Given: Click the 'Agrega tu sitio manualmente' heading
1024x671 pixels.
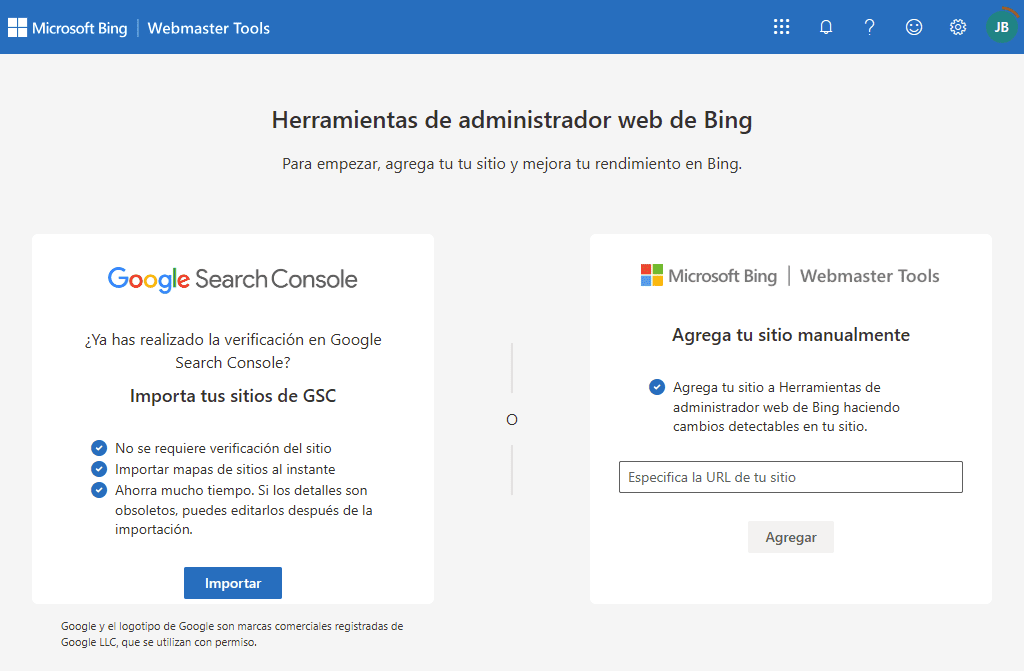Looking at the screenshot, I should point(791,335).
